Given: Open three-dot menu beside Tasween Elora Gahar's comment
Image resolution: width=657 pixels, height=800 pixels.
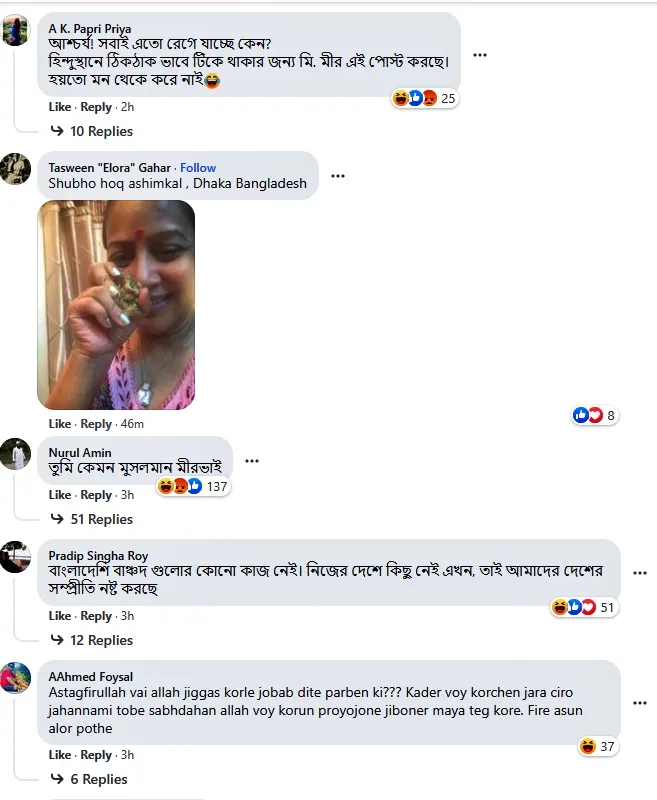Looking at the screenshot, I should (x=338, y=176).
